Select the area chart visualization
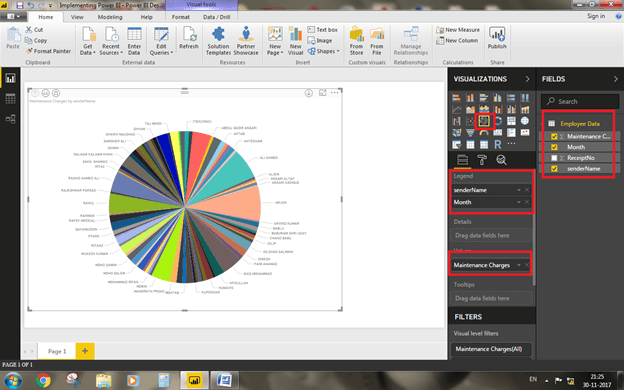 (x=470, y=109)
